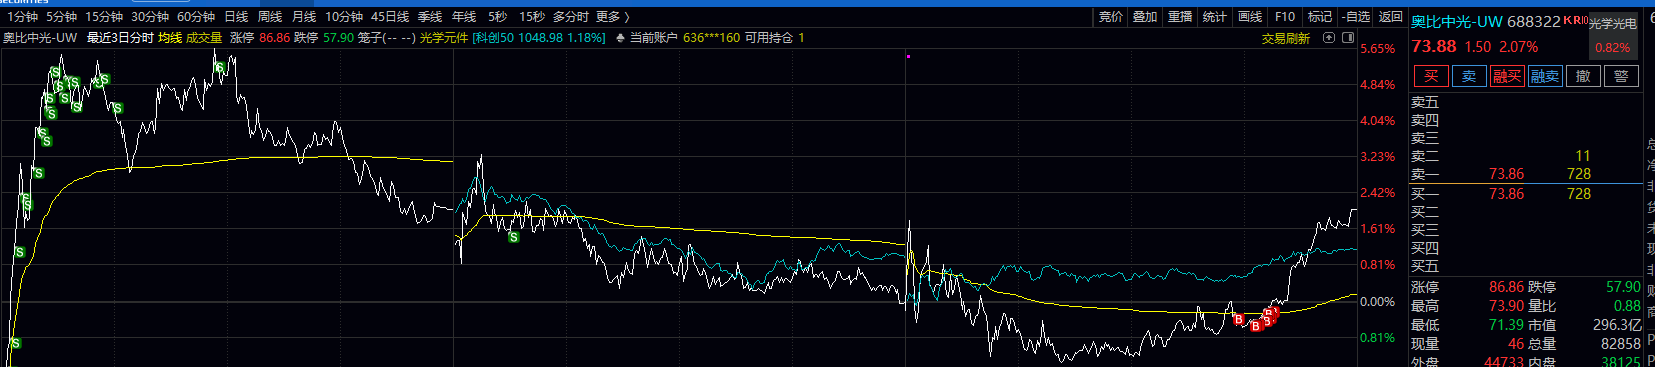This screenshot has height=367, width=1655.
Task: Click the 5.65% axis label
Action: click(x=1378, y=49)
